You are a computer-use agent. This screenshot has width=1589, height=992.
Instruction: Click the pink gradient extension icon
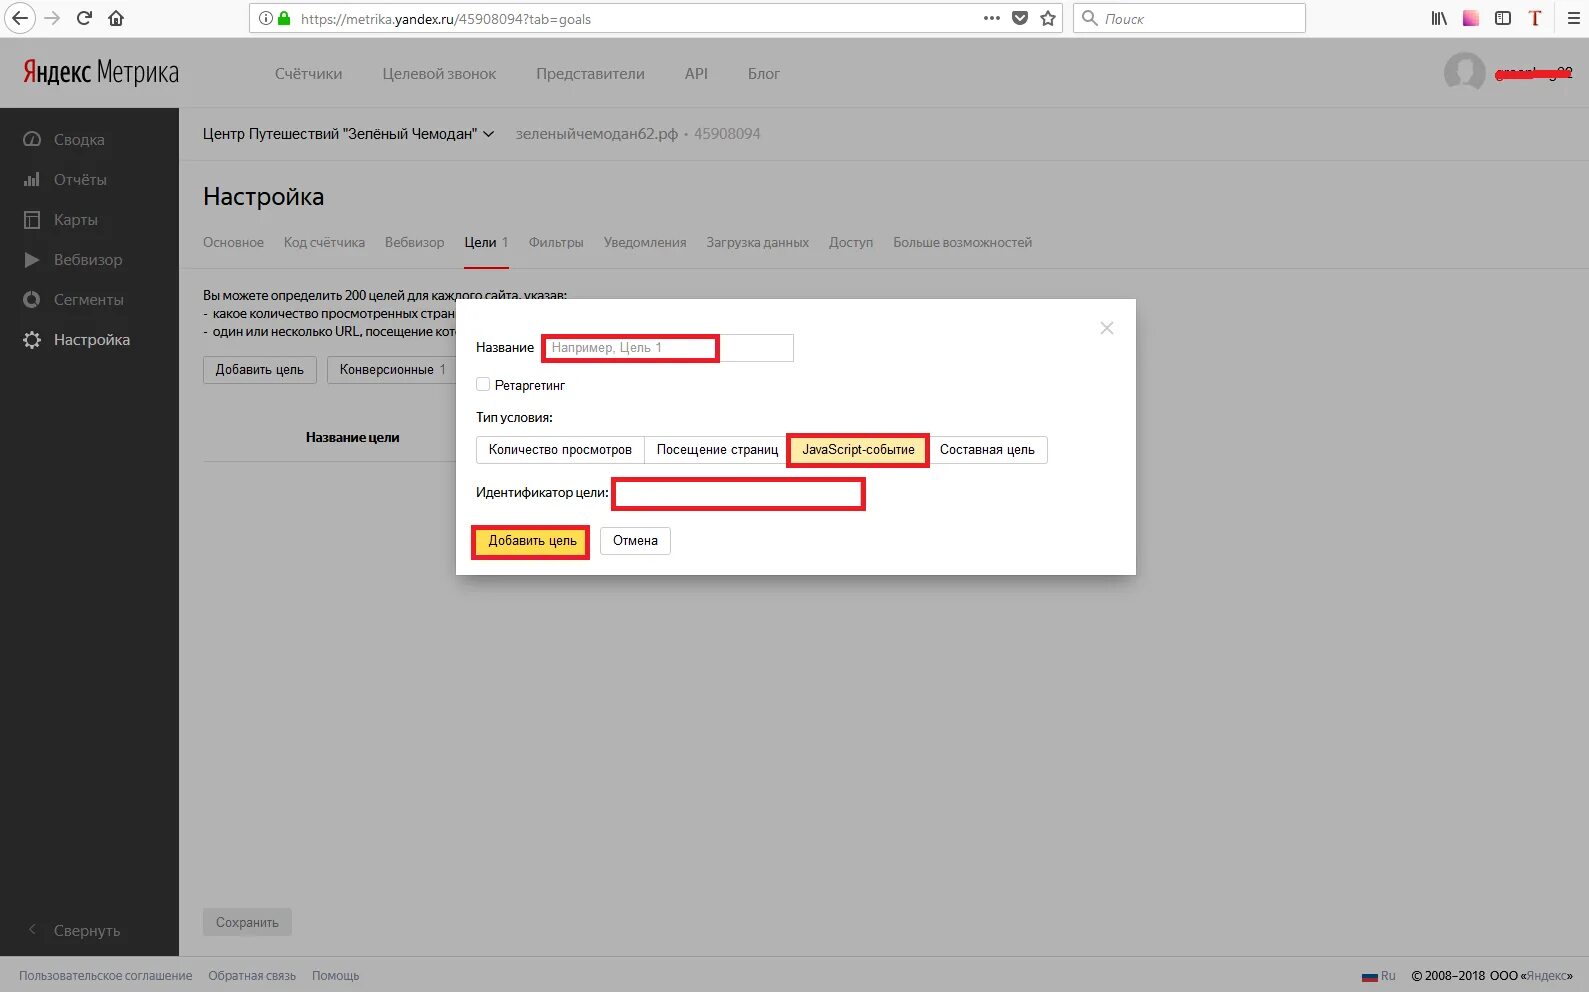point(1471,18)
